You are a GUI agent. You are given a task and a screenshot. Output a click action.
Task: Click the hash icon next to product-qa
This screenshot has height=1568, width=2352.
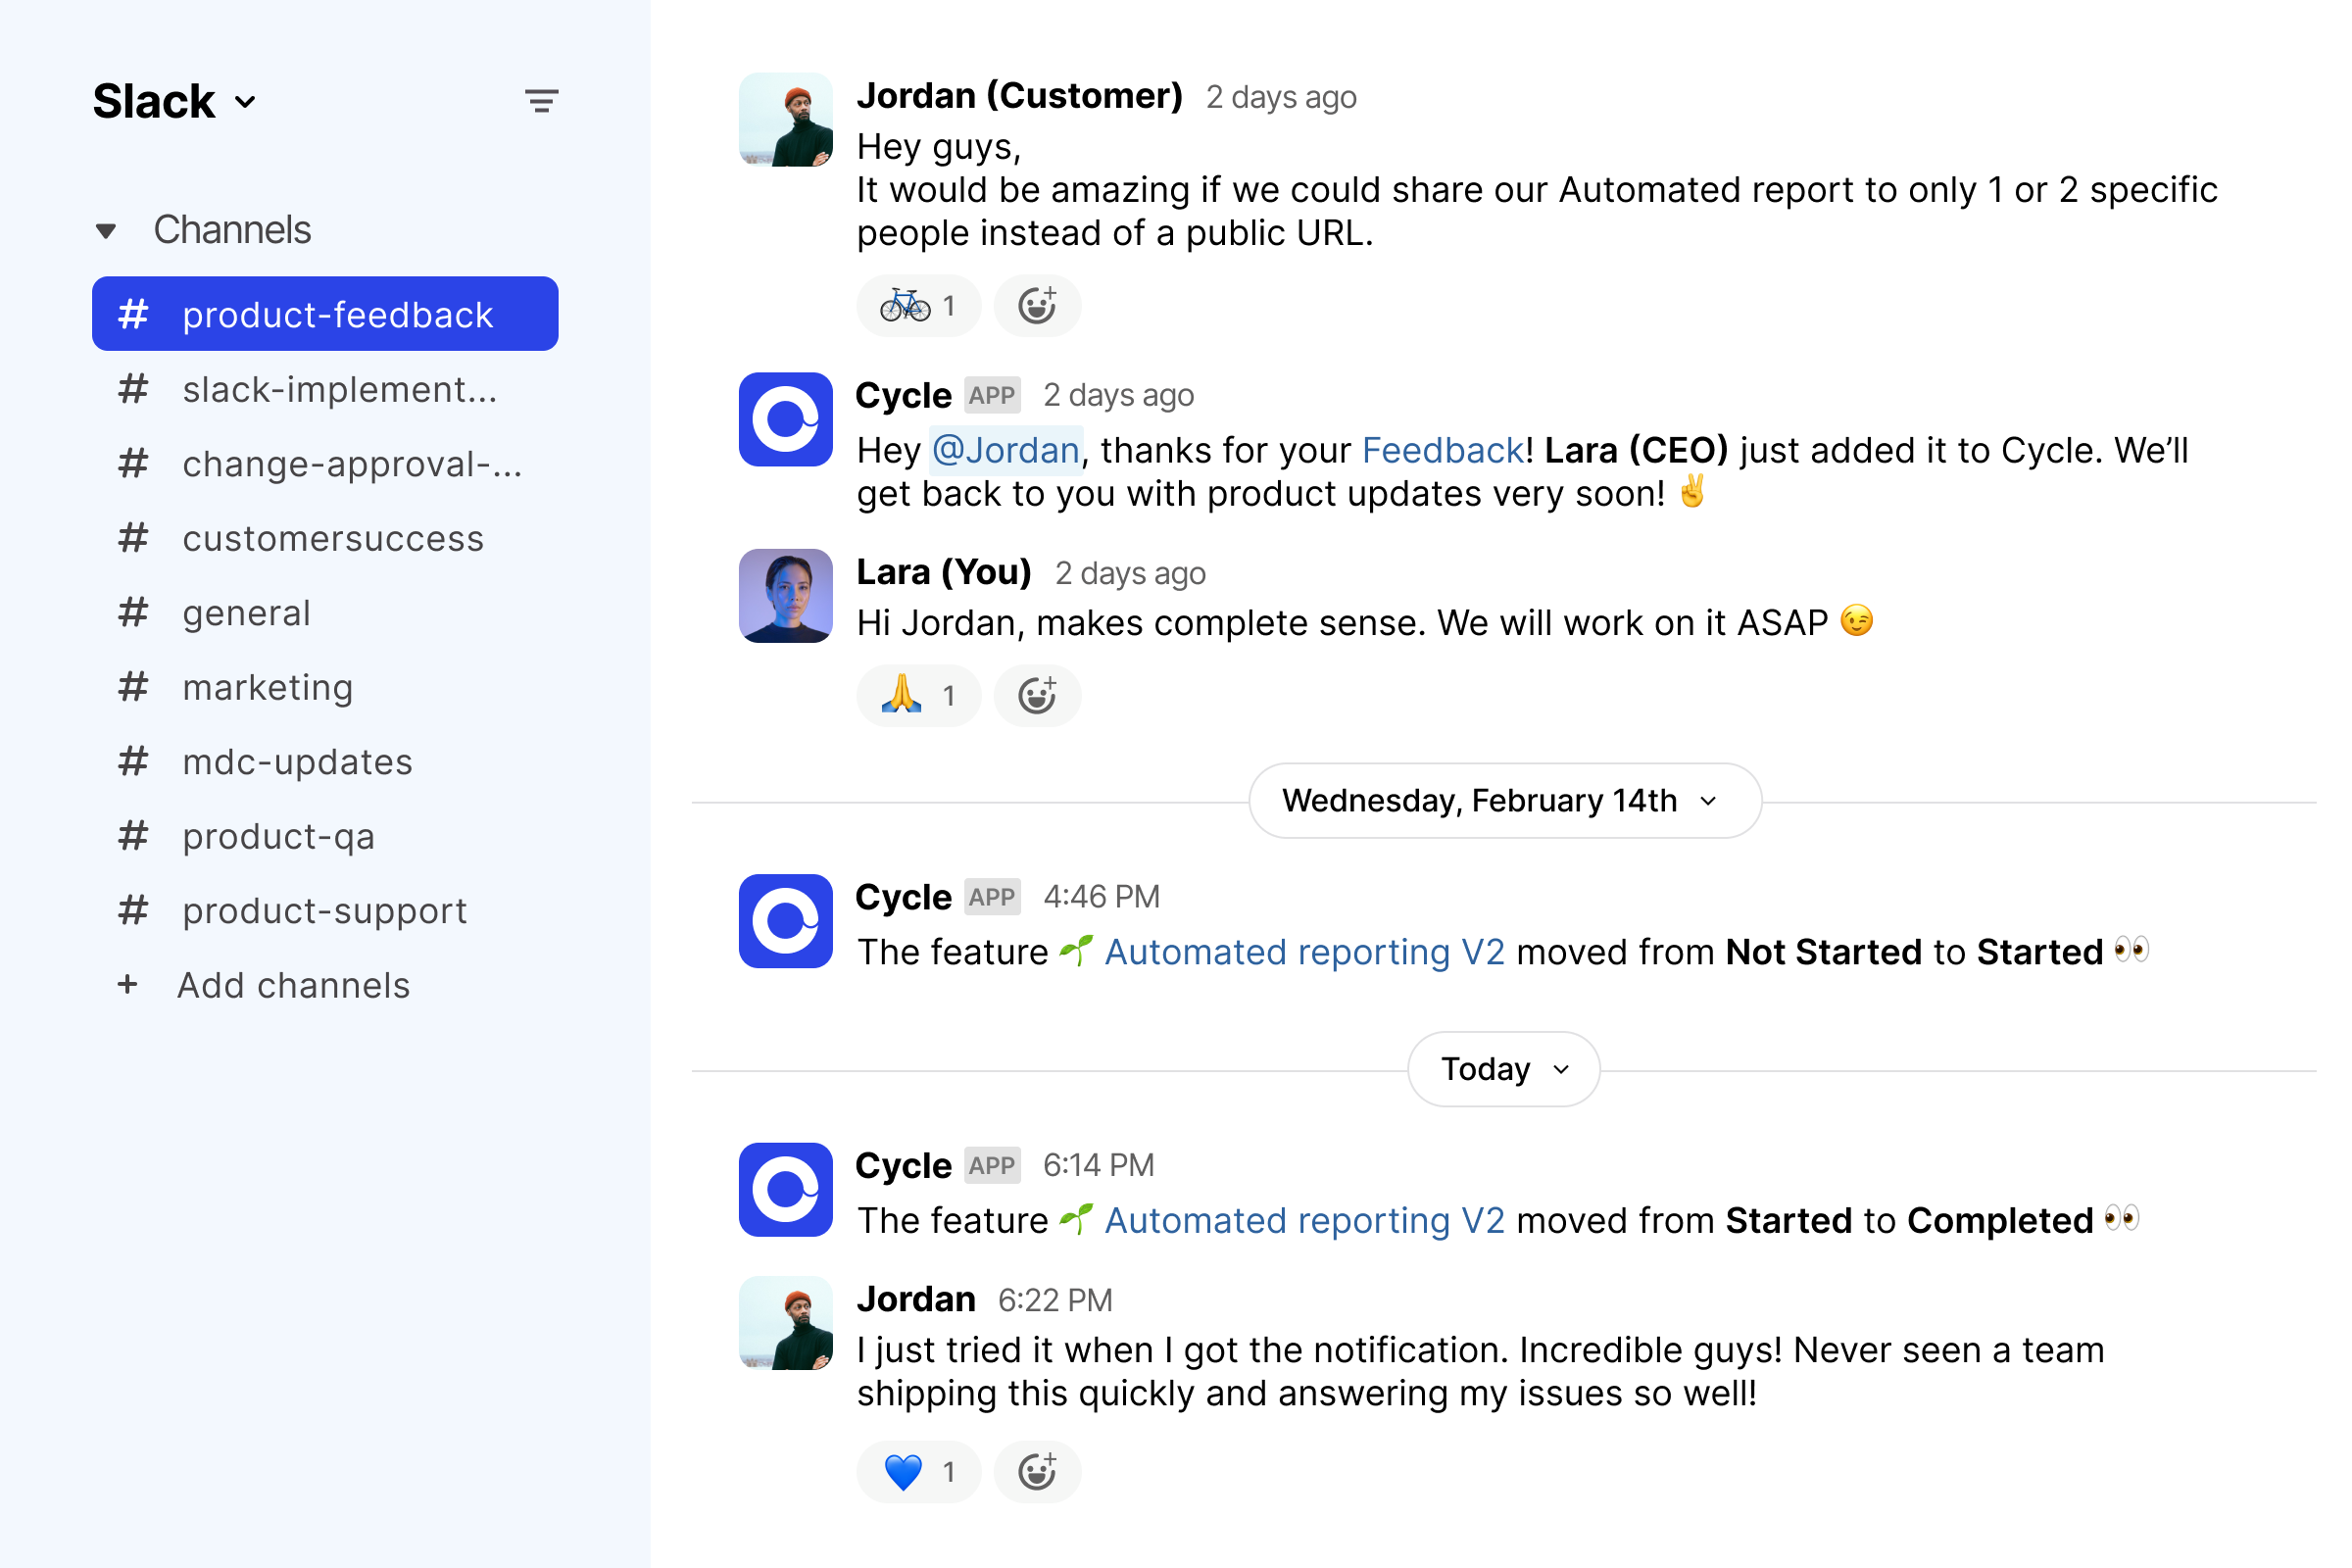pos(133,836)
